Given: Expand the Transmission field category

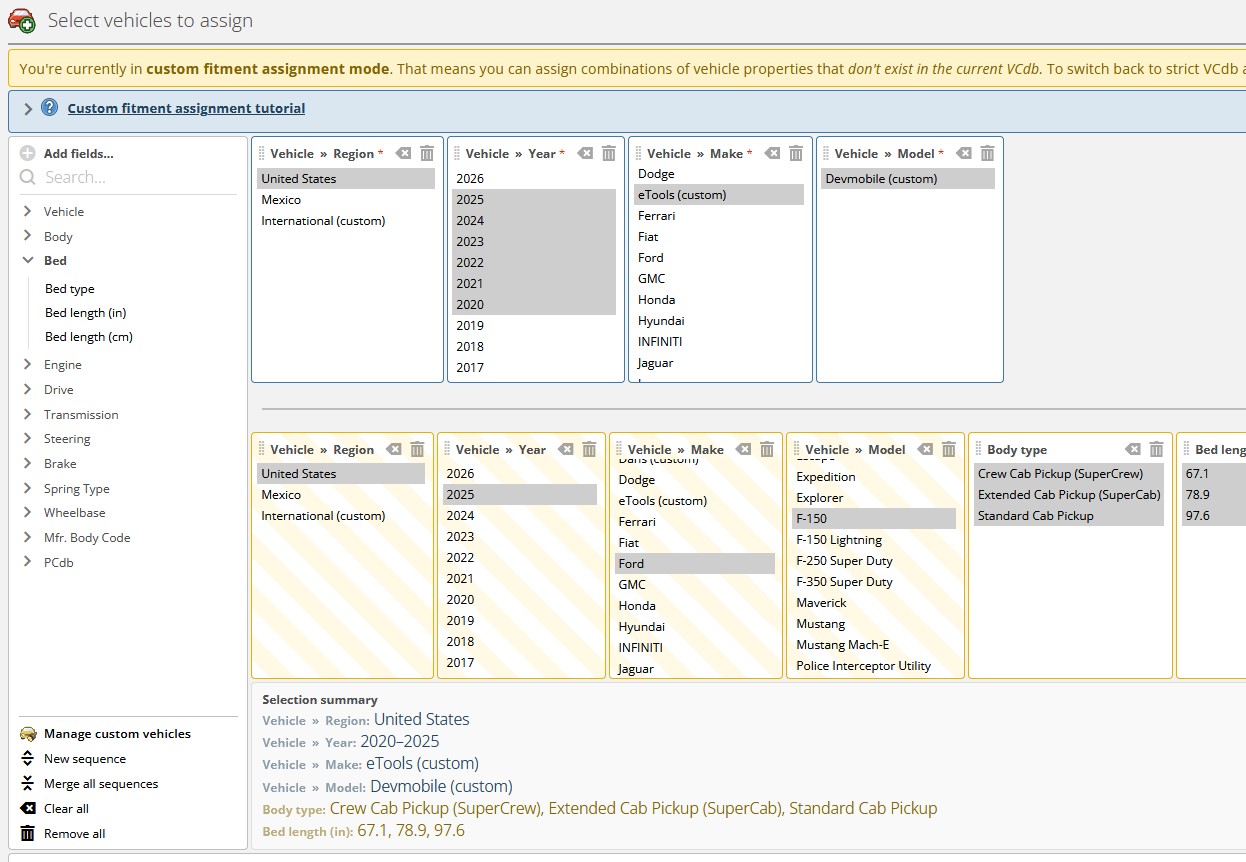Looking at the screenshot, I should pyautogui.click(x=28, y=414).
